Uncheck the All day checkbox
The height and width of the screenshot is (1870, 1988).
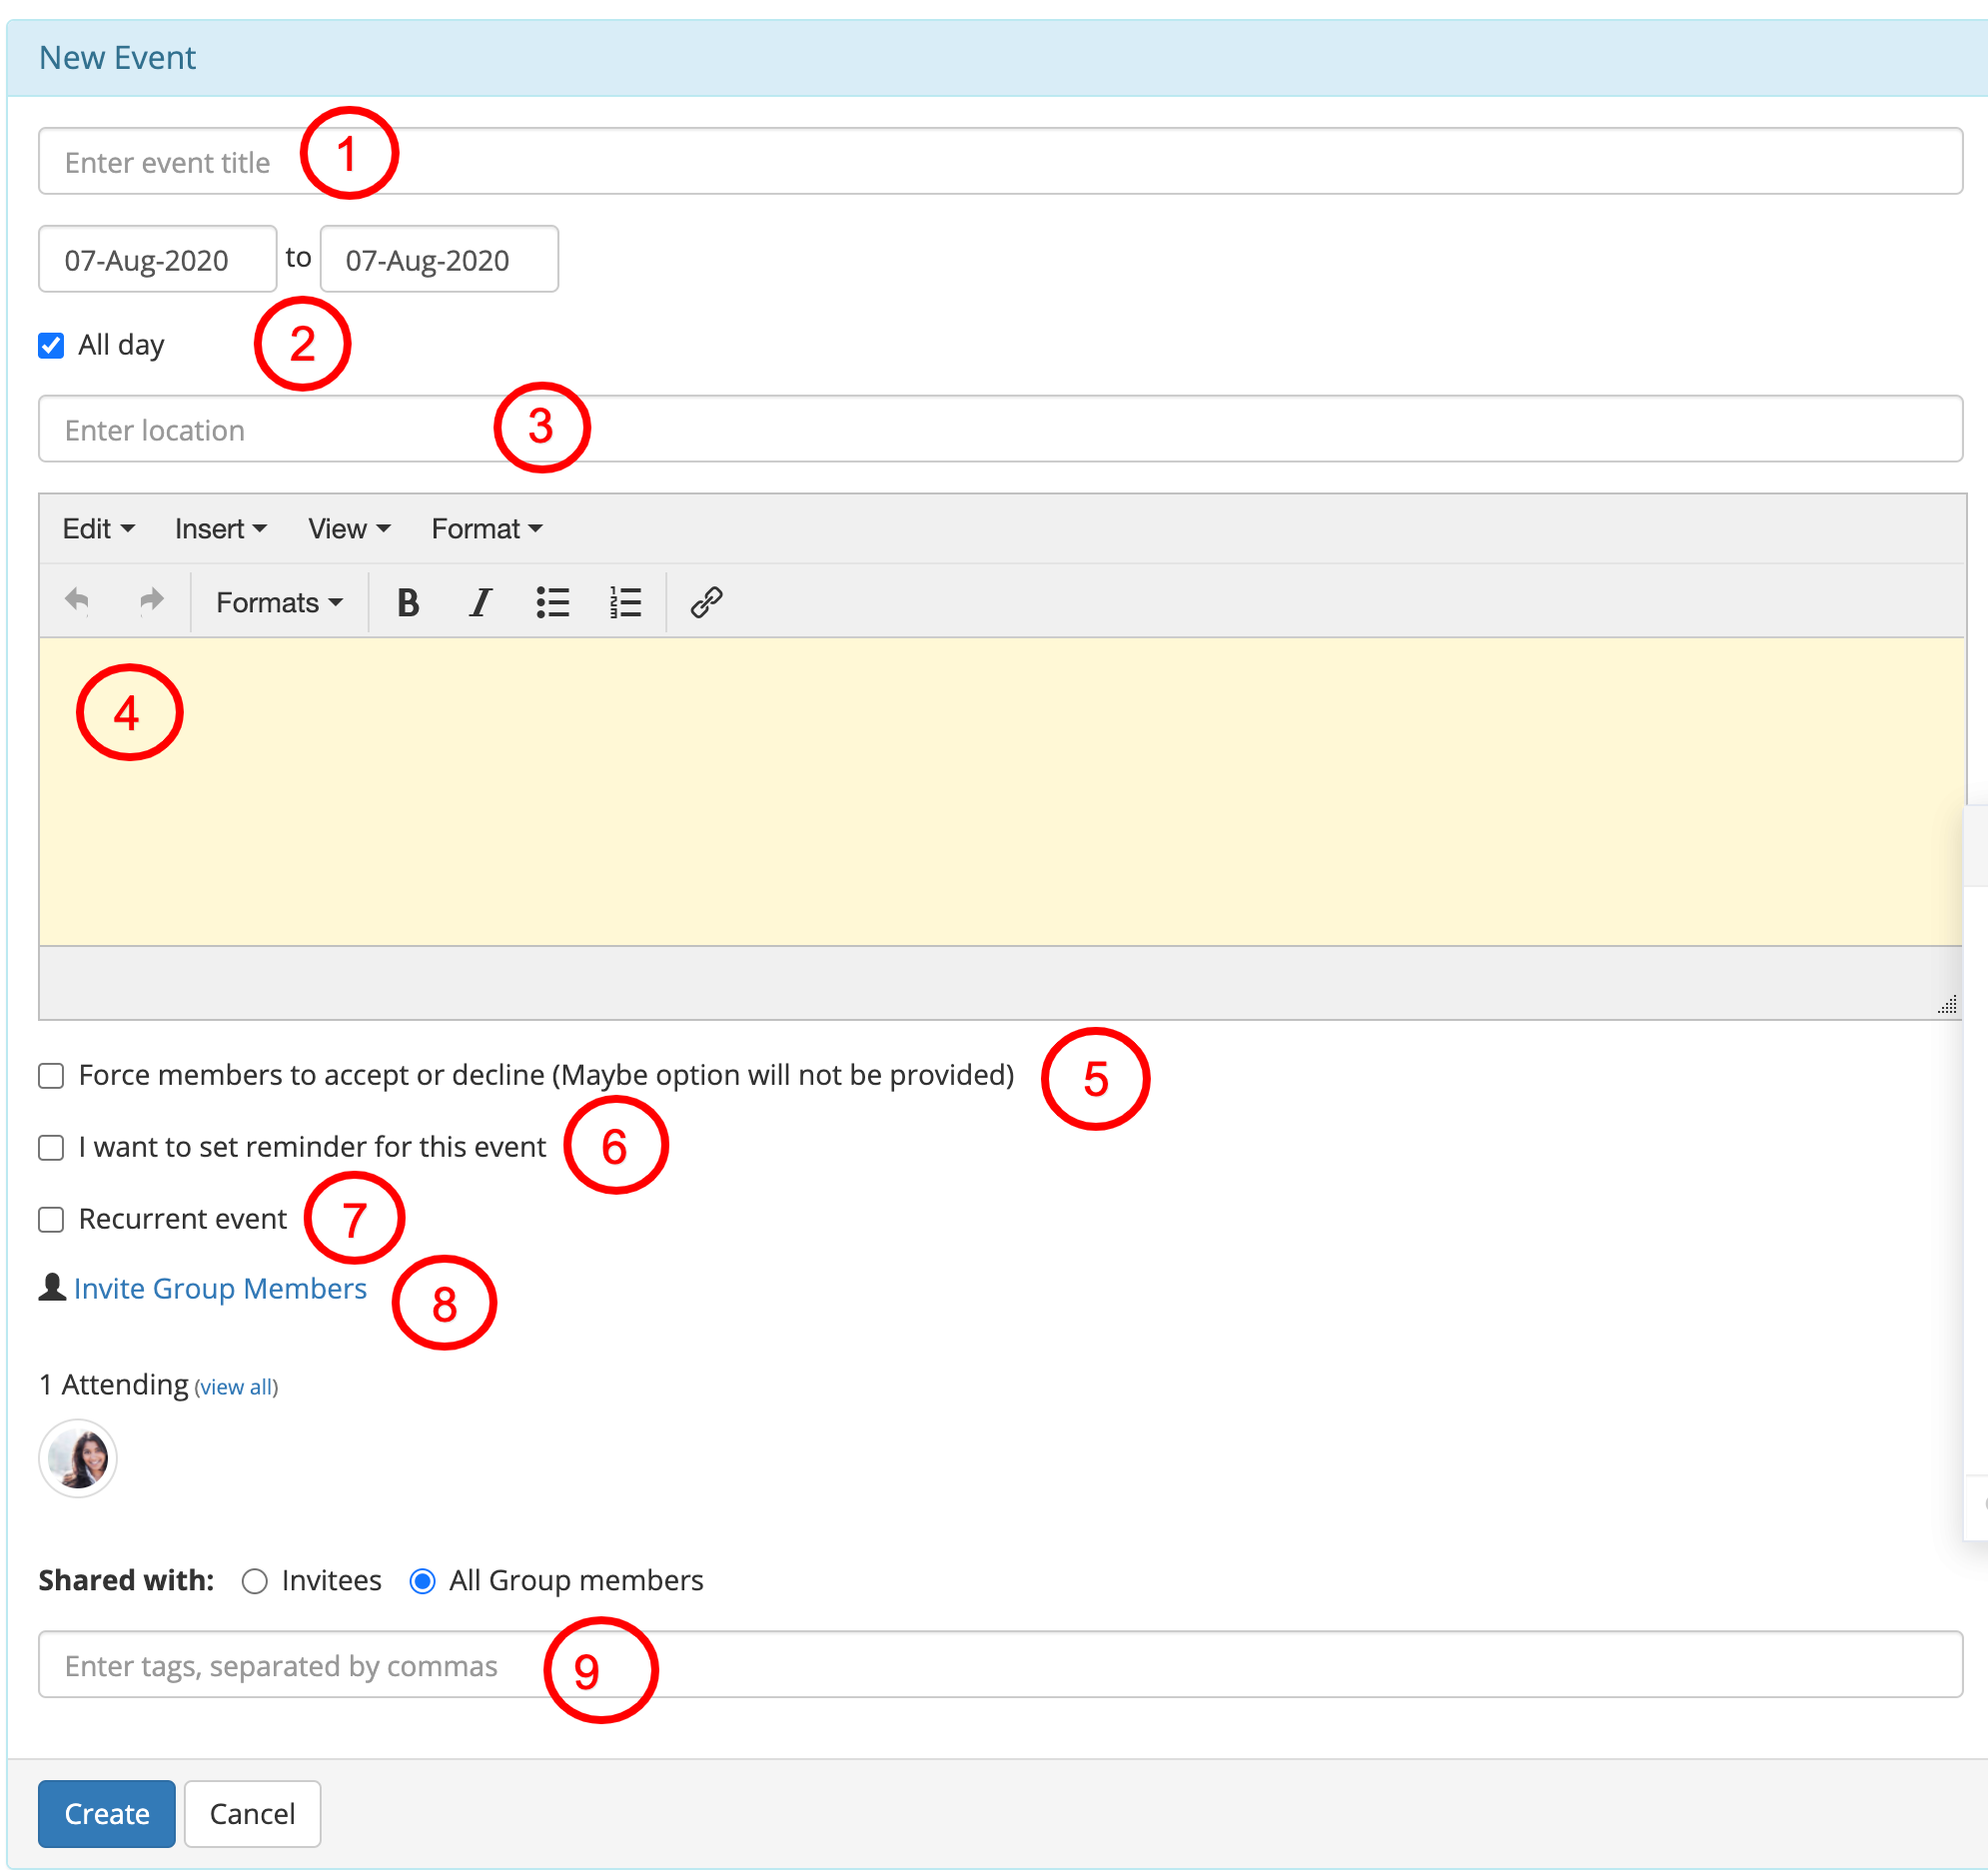pos(51,345)
